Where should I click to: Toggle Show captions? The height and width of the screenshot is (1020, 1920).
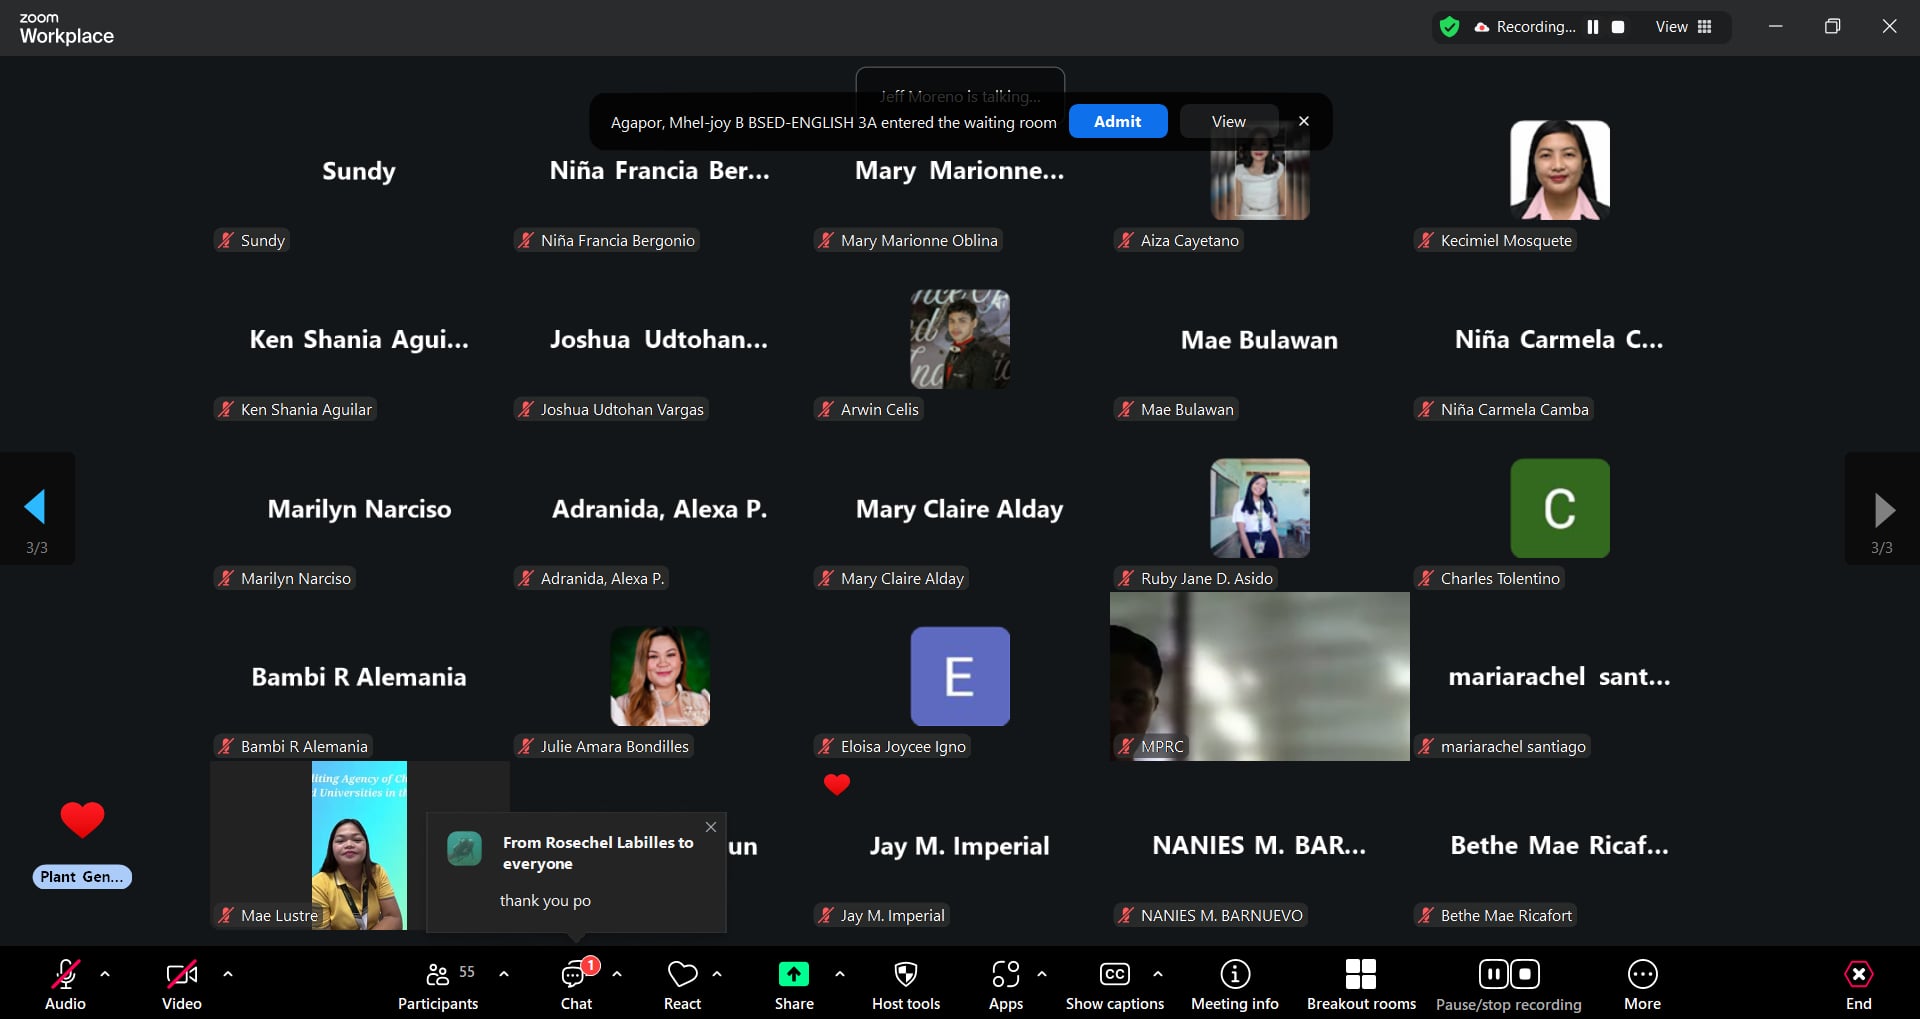click(1114, 985)
